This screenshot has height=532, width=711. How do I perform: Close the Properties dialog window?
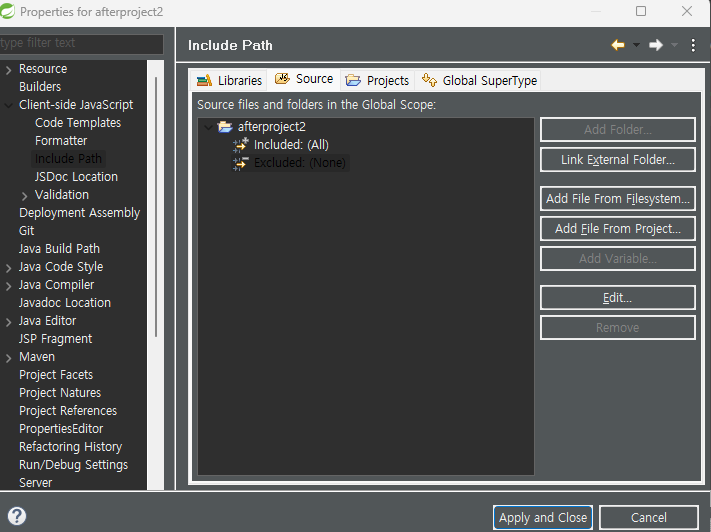point(687,11)
